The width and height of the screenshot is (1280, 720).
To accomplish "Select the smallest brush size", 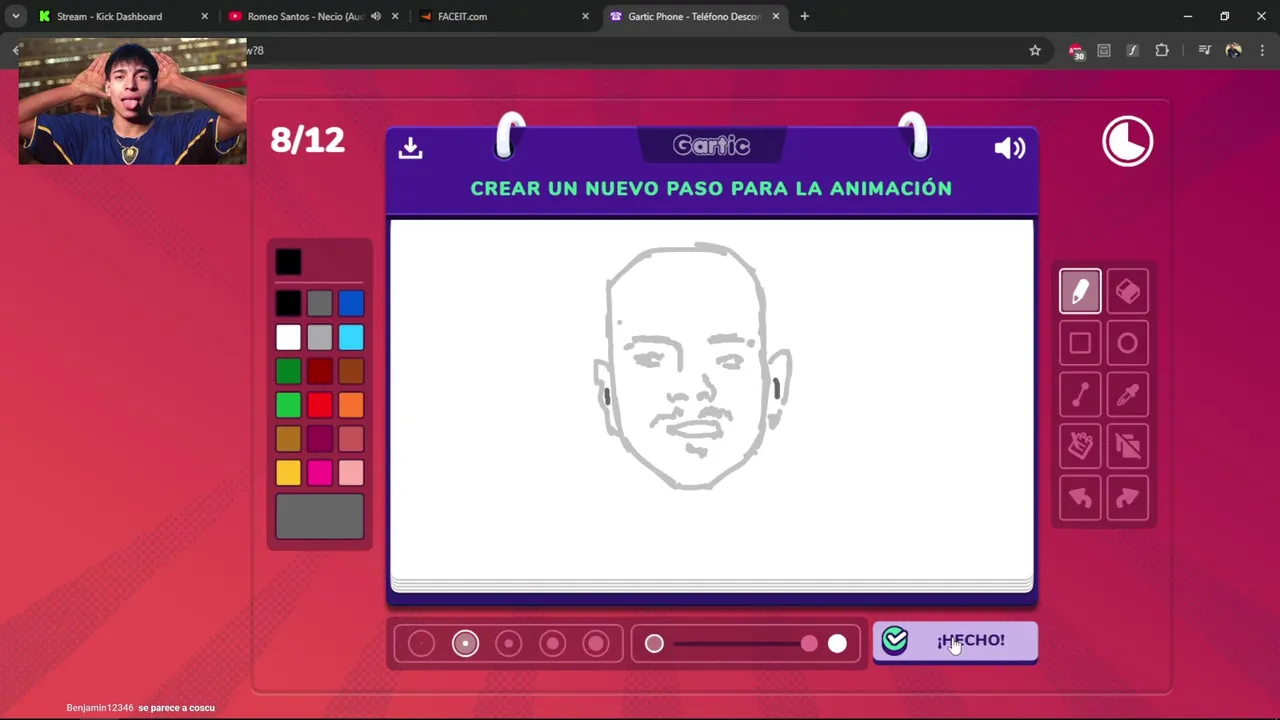I will [421, 643].
